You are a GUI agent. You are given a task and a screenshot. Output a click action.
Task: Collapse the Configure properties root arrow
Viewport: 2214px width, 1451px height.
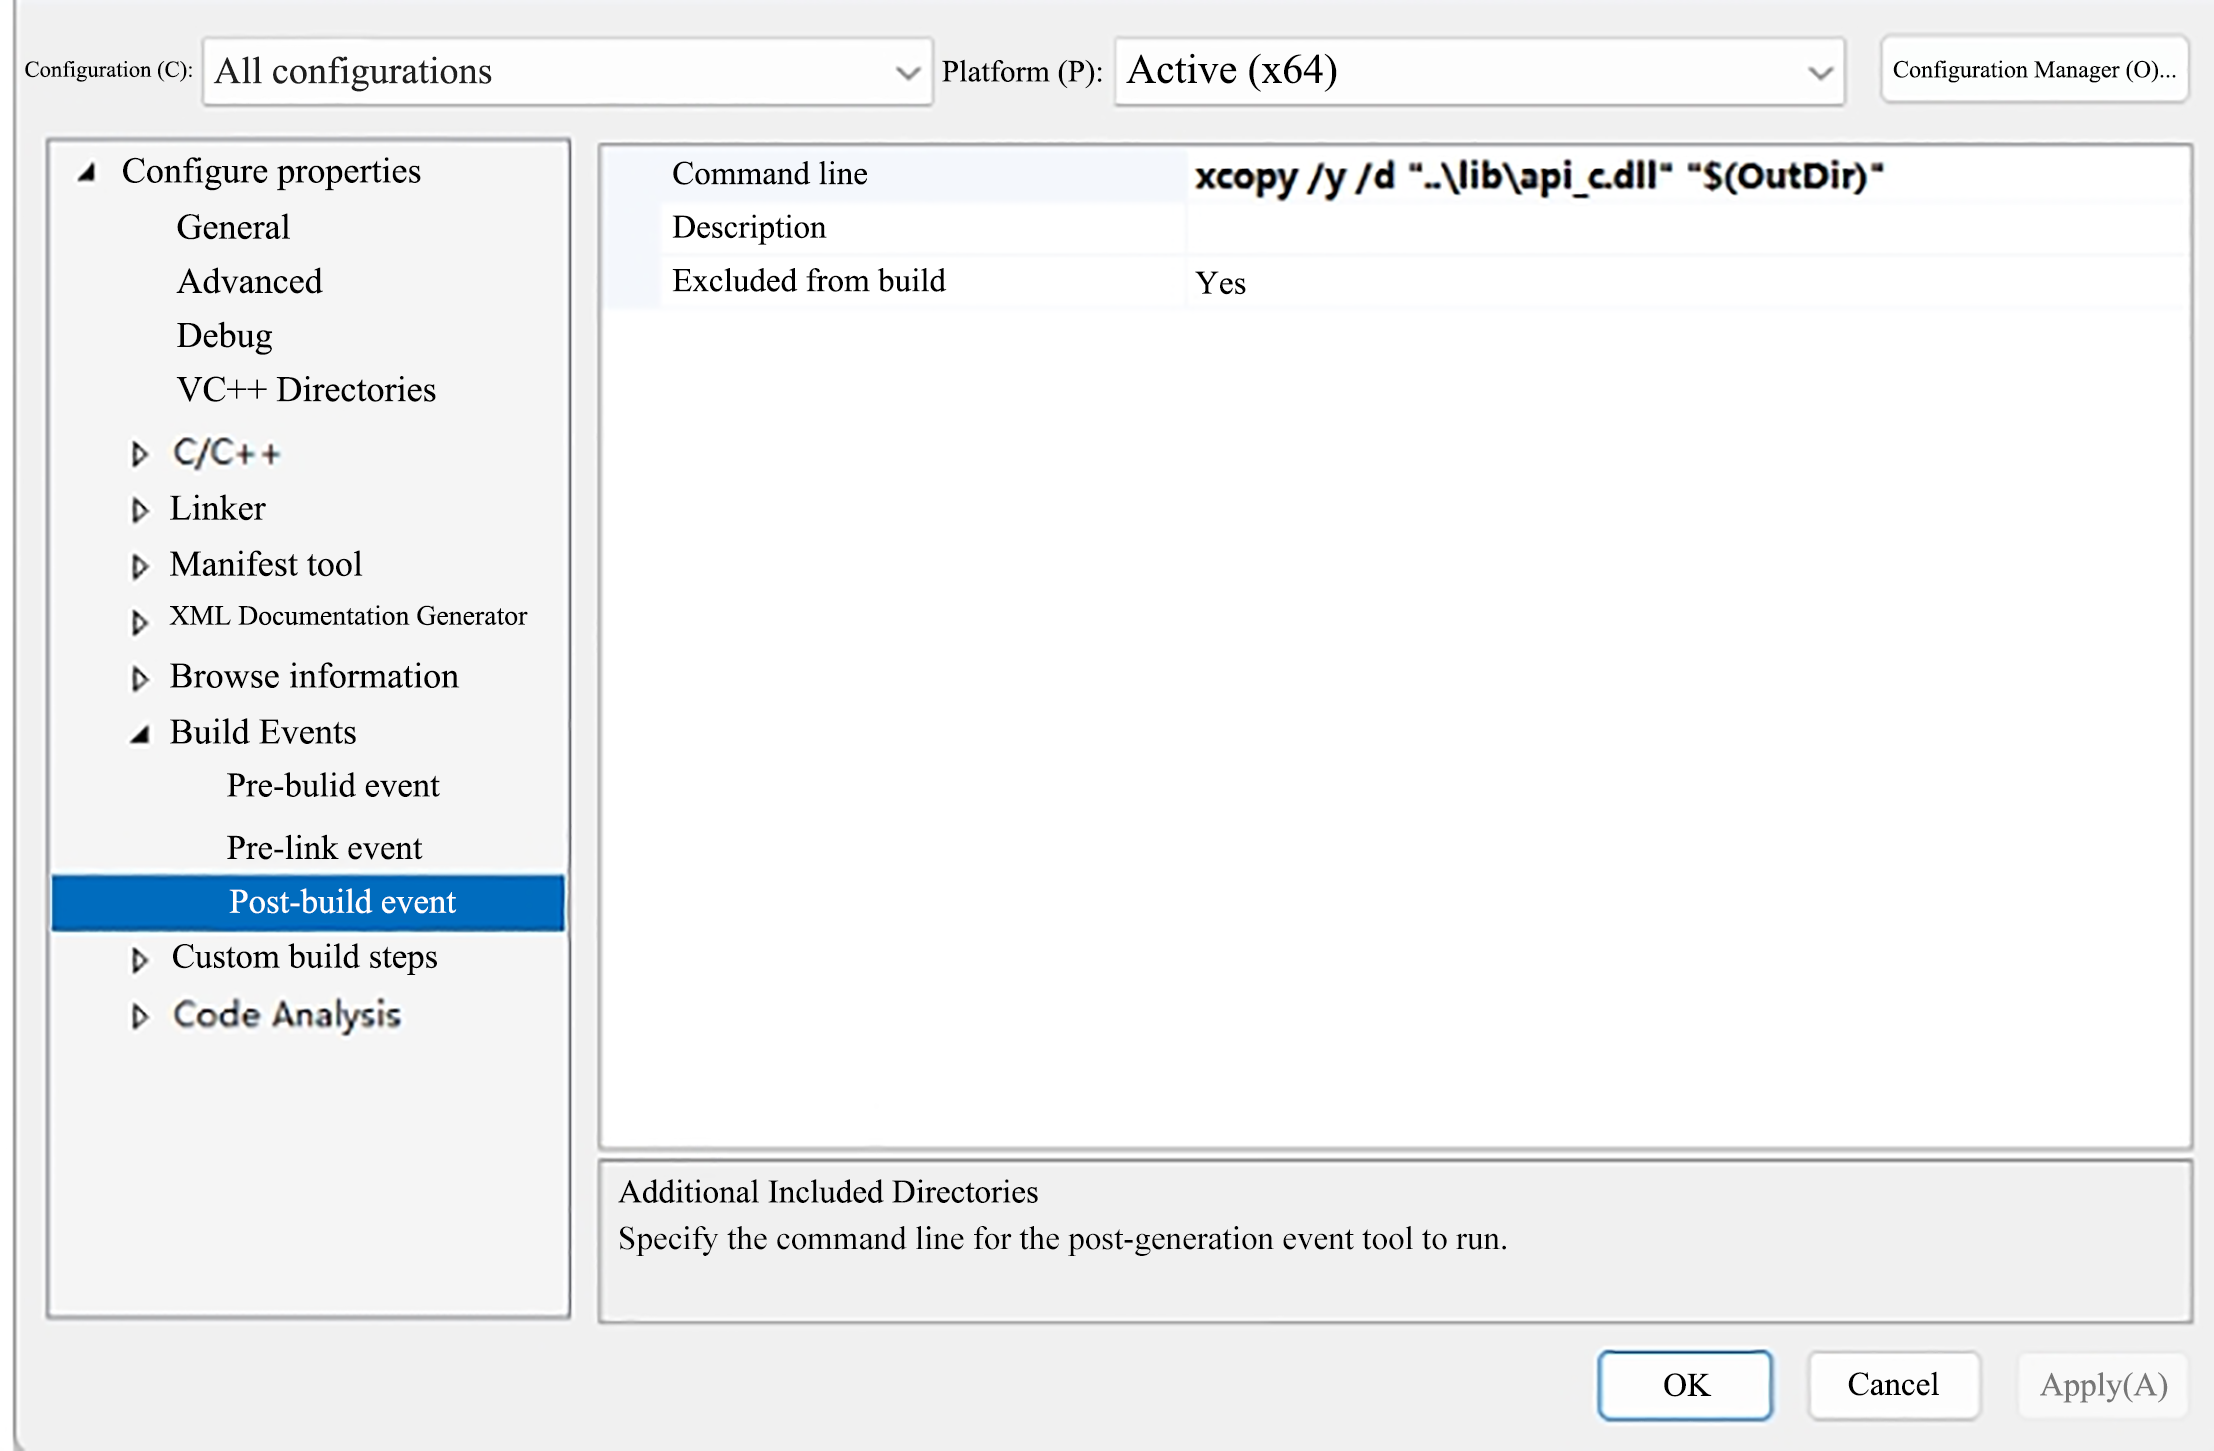[88, 173]
